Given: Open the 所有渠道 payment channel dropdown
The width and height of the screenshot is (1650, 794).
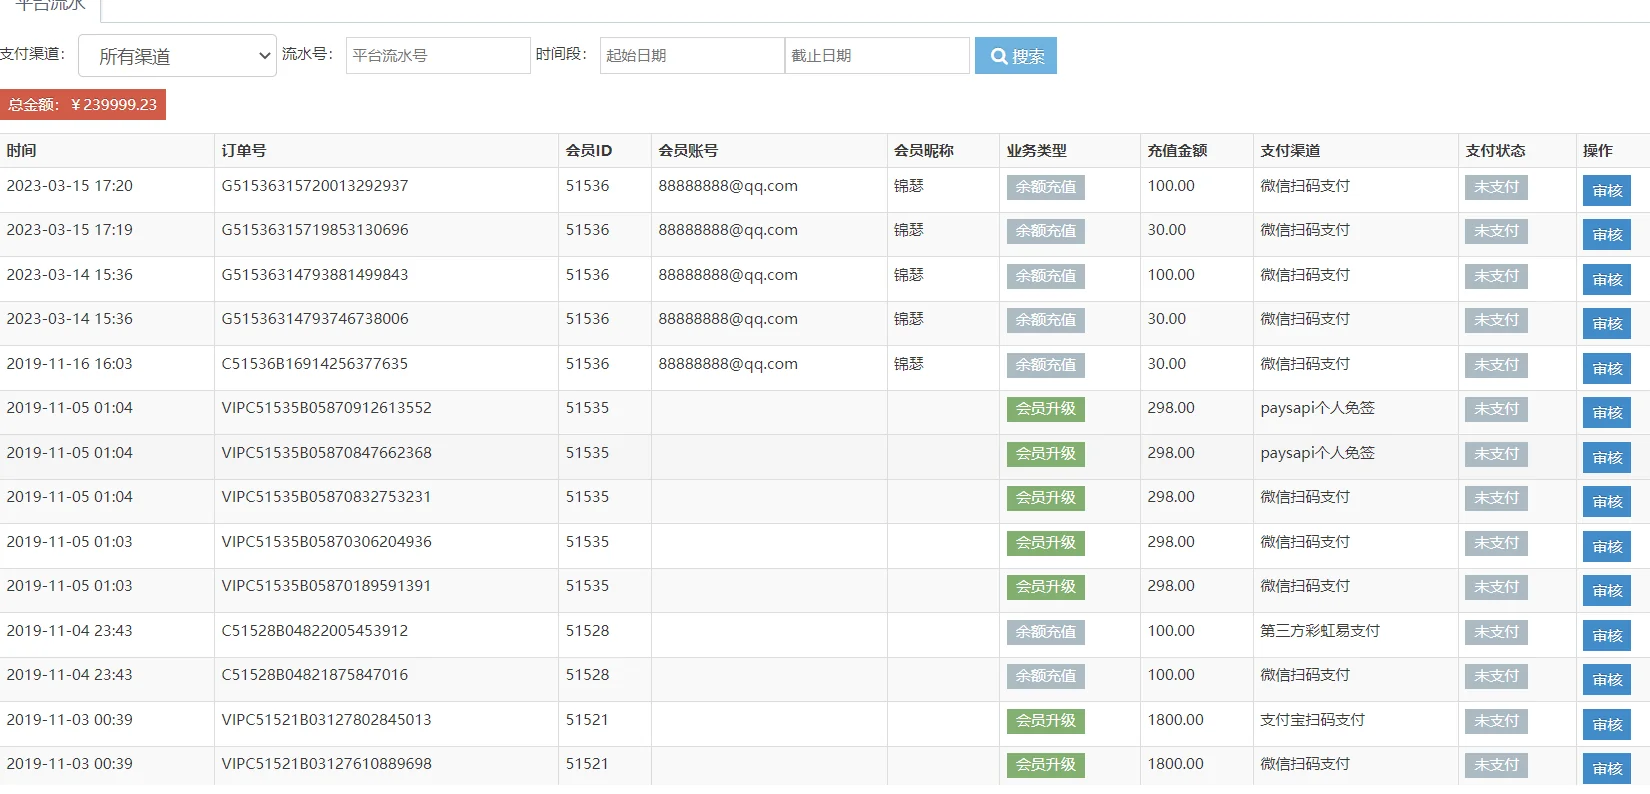Looking at the screenshot, I should point(177,56).
